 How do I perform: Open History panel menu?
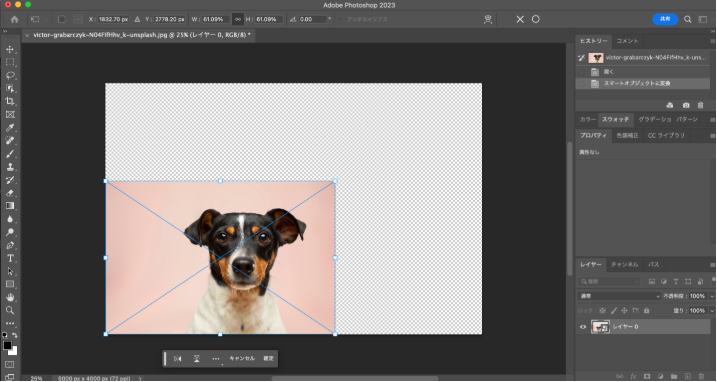712,41
